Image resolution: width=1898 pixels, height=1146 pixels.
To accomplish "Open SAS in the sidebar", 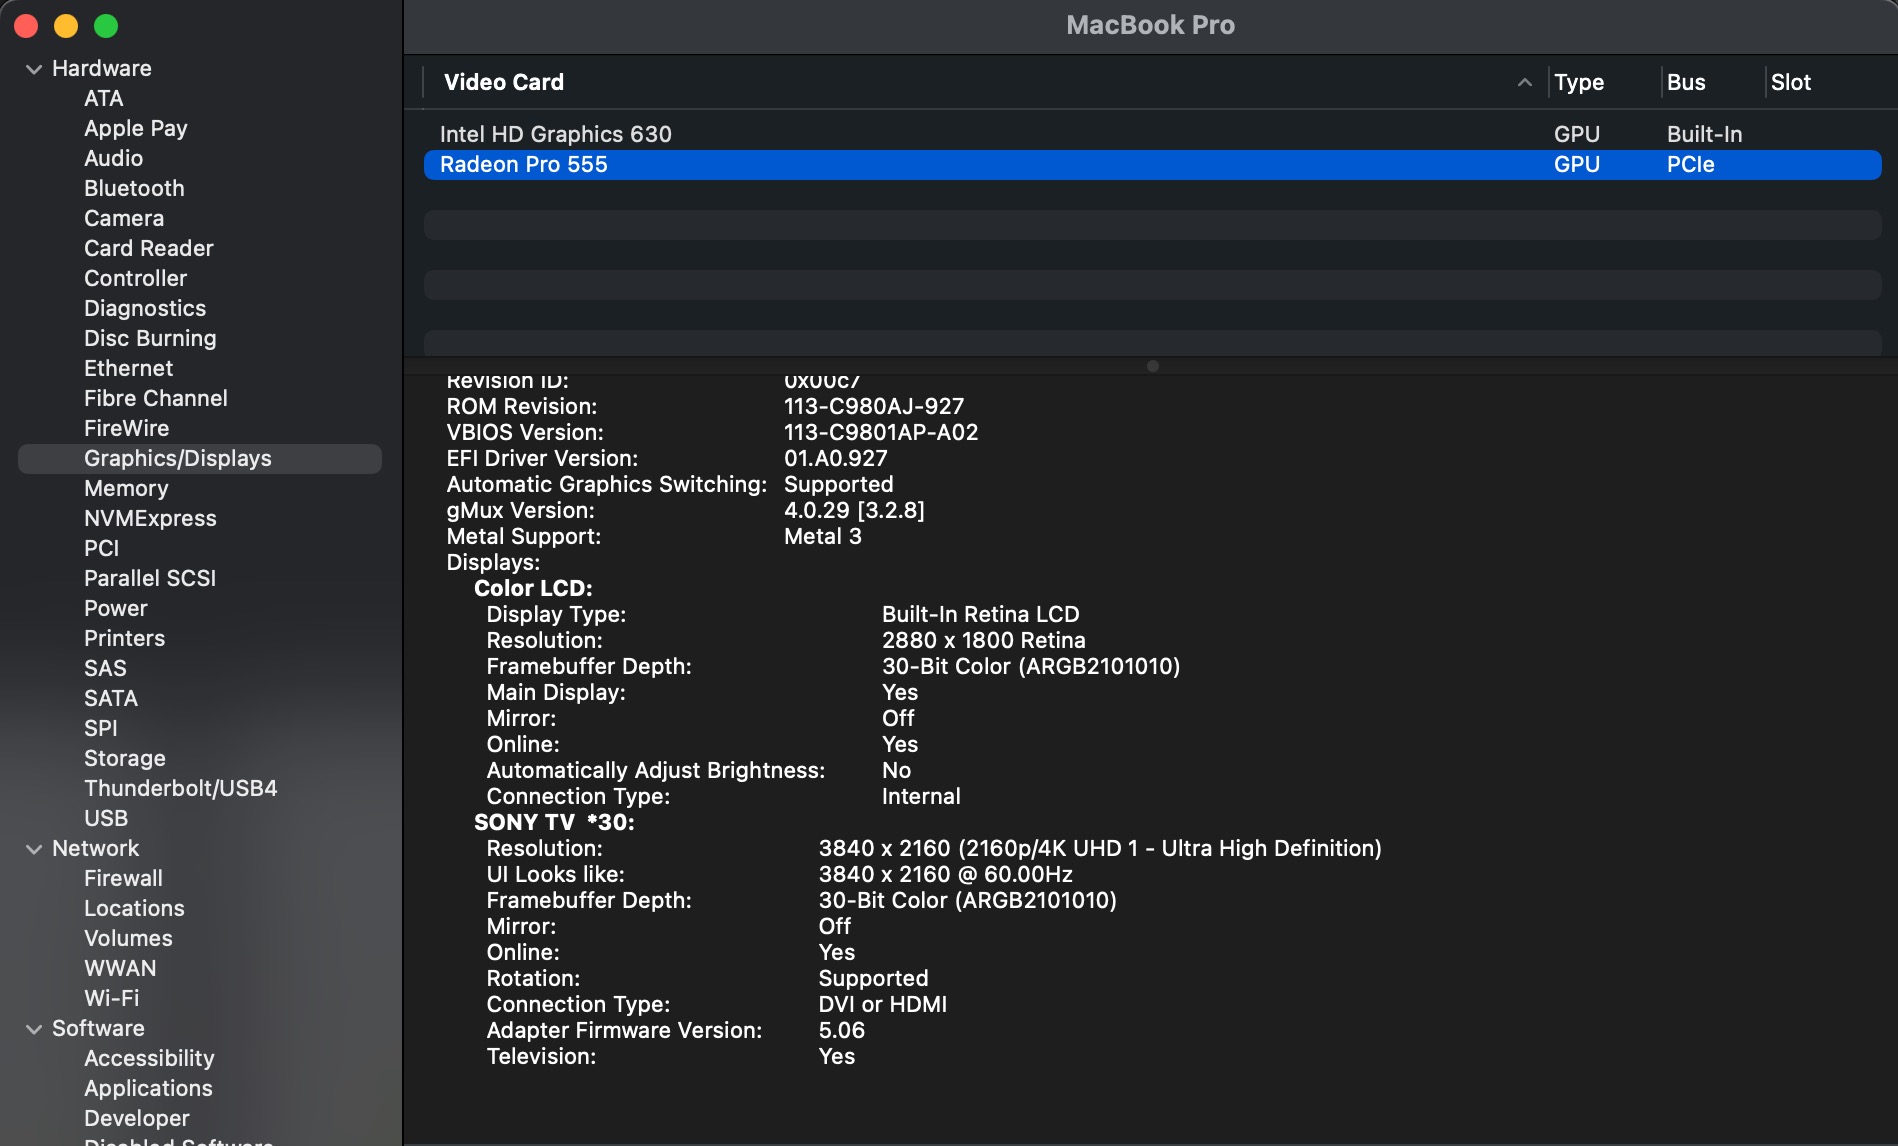I will click(105, 668).
